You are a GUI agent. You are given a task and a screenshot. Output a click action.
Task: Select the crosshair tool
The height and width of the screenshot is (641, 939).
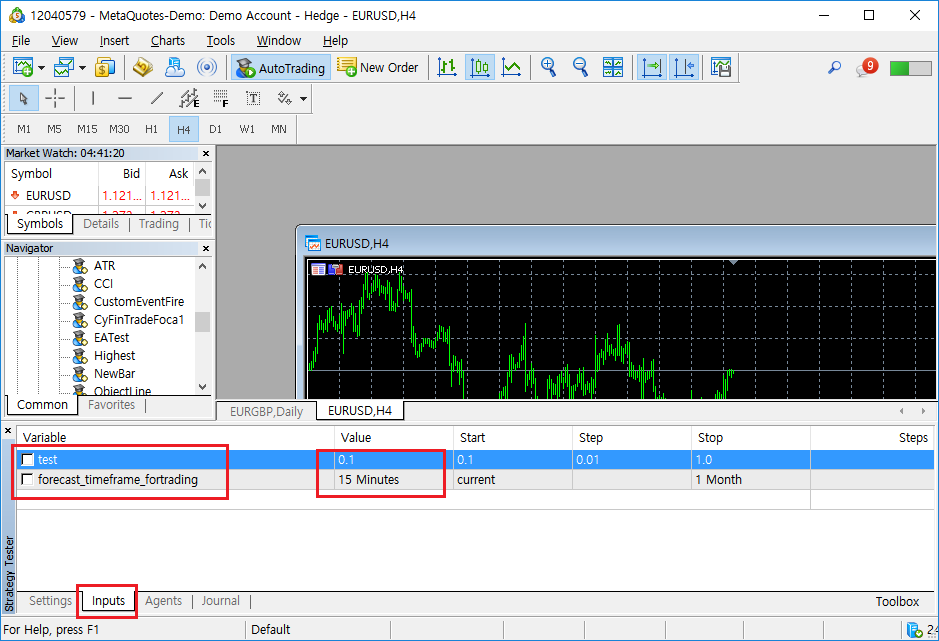tap(55, 98)
